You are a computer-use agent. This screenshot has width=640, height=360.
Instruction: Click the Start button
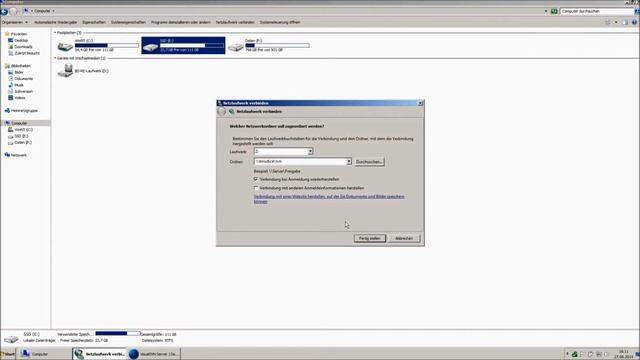pos(8,354)
